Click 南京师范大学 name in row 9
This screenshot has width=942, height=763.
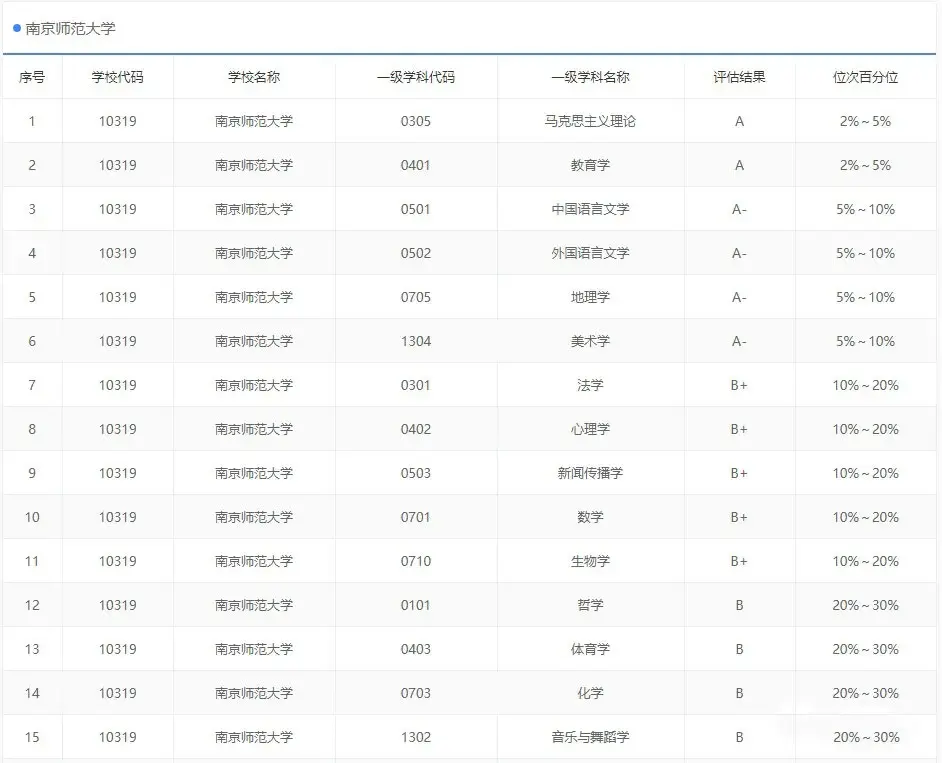pyautogui.click(x=254, y=473)
